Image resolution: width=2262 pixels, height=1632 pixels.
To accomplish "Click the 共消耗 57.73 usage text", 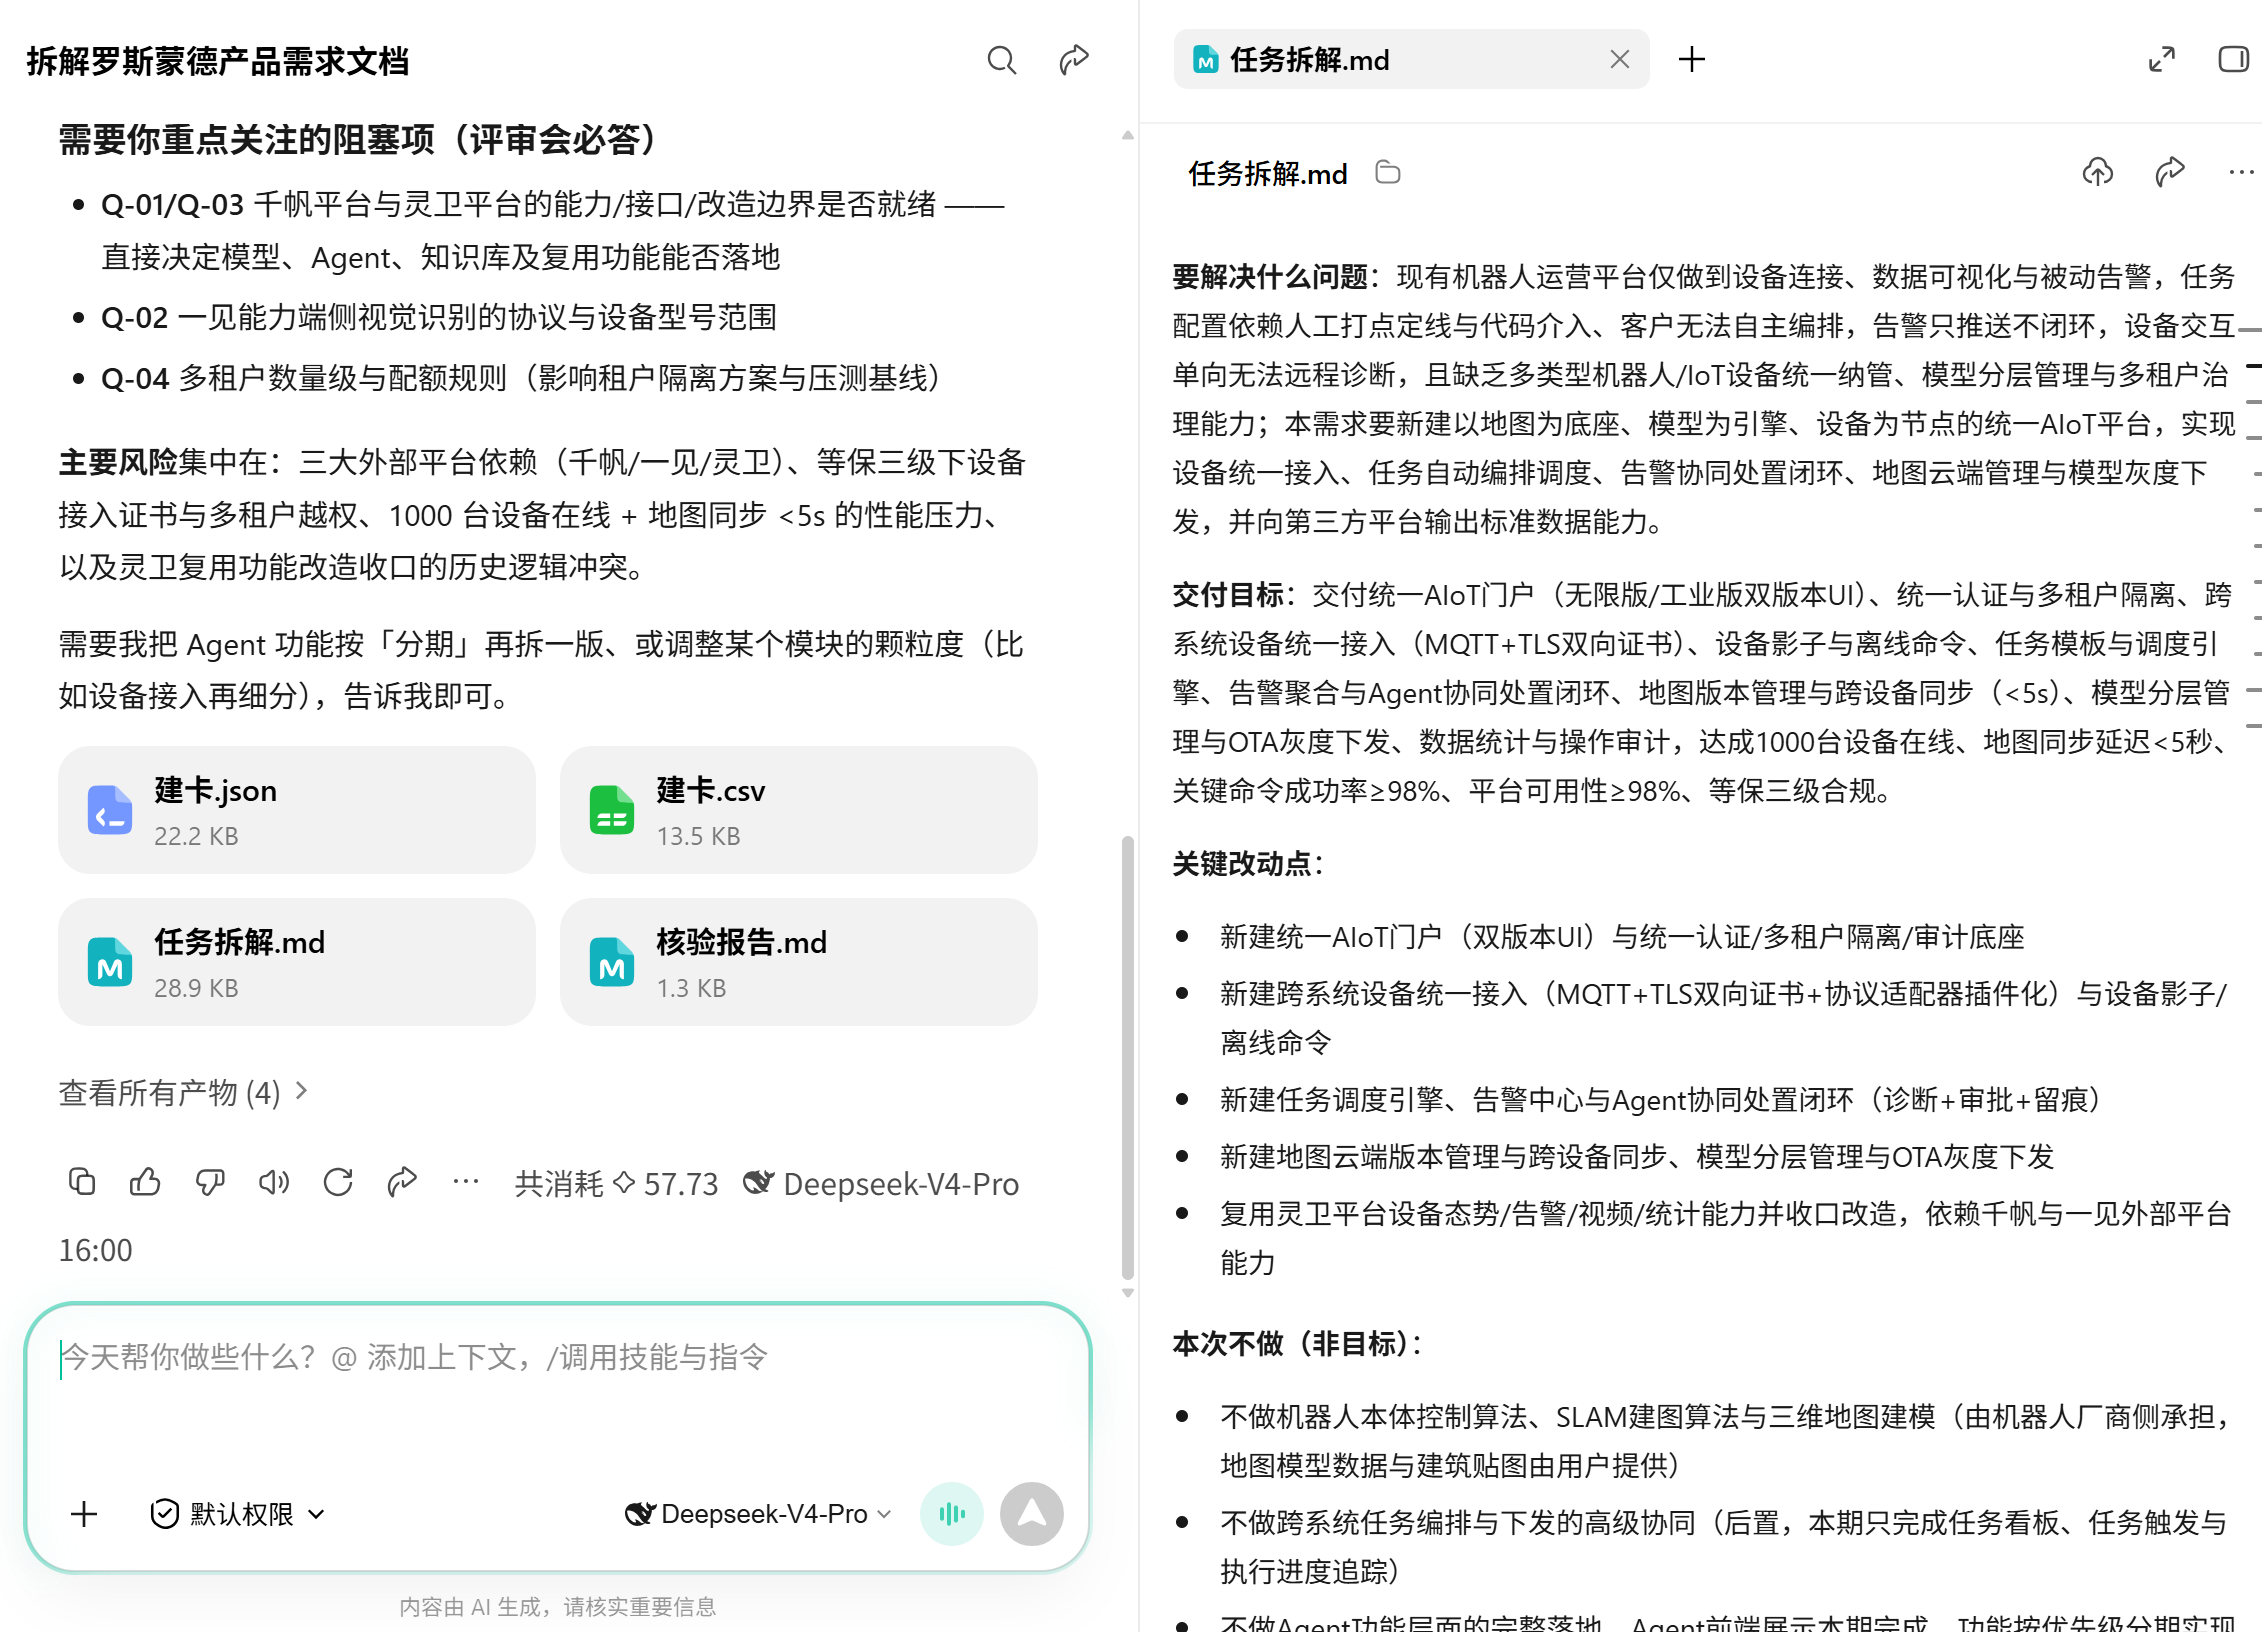I will (x=616, y=1184).
